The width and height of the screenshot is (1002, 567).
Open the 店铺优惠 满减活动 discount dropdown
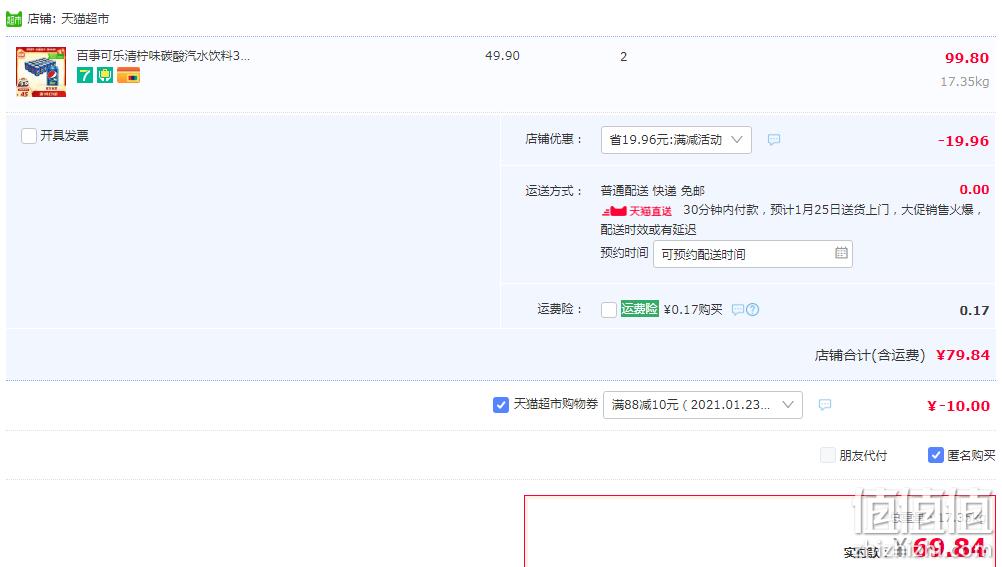(x=676, y=140)
